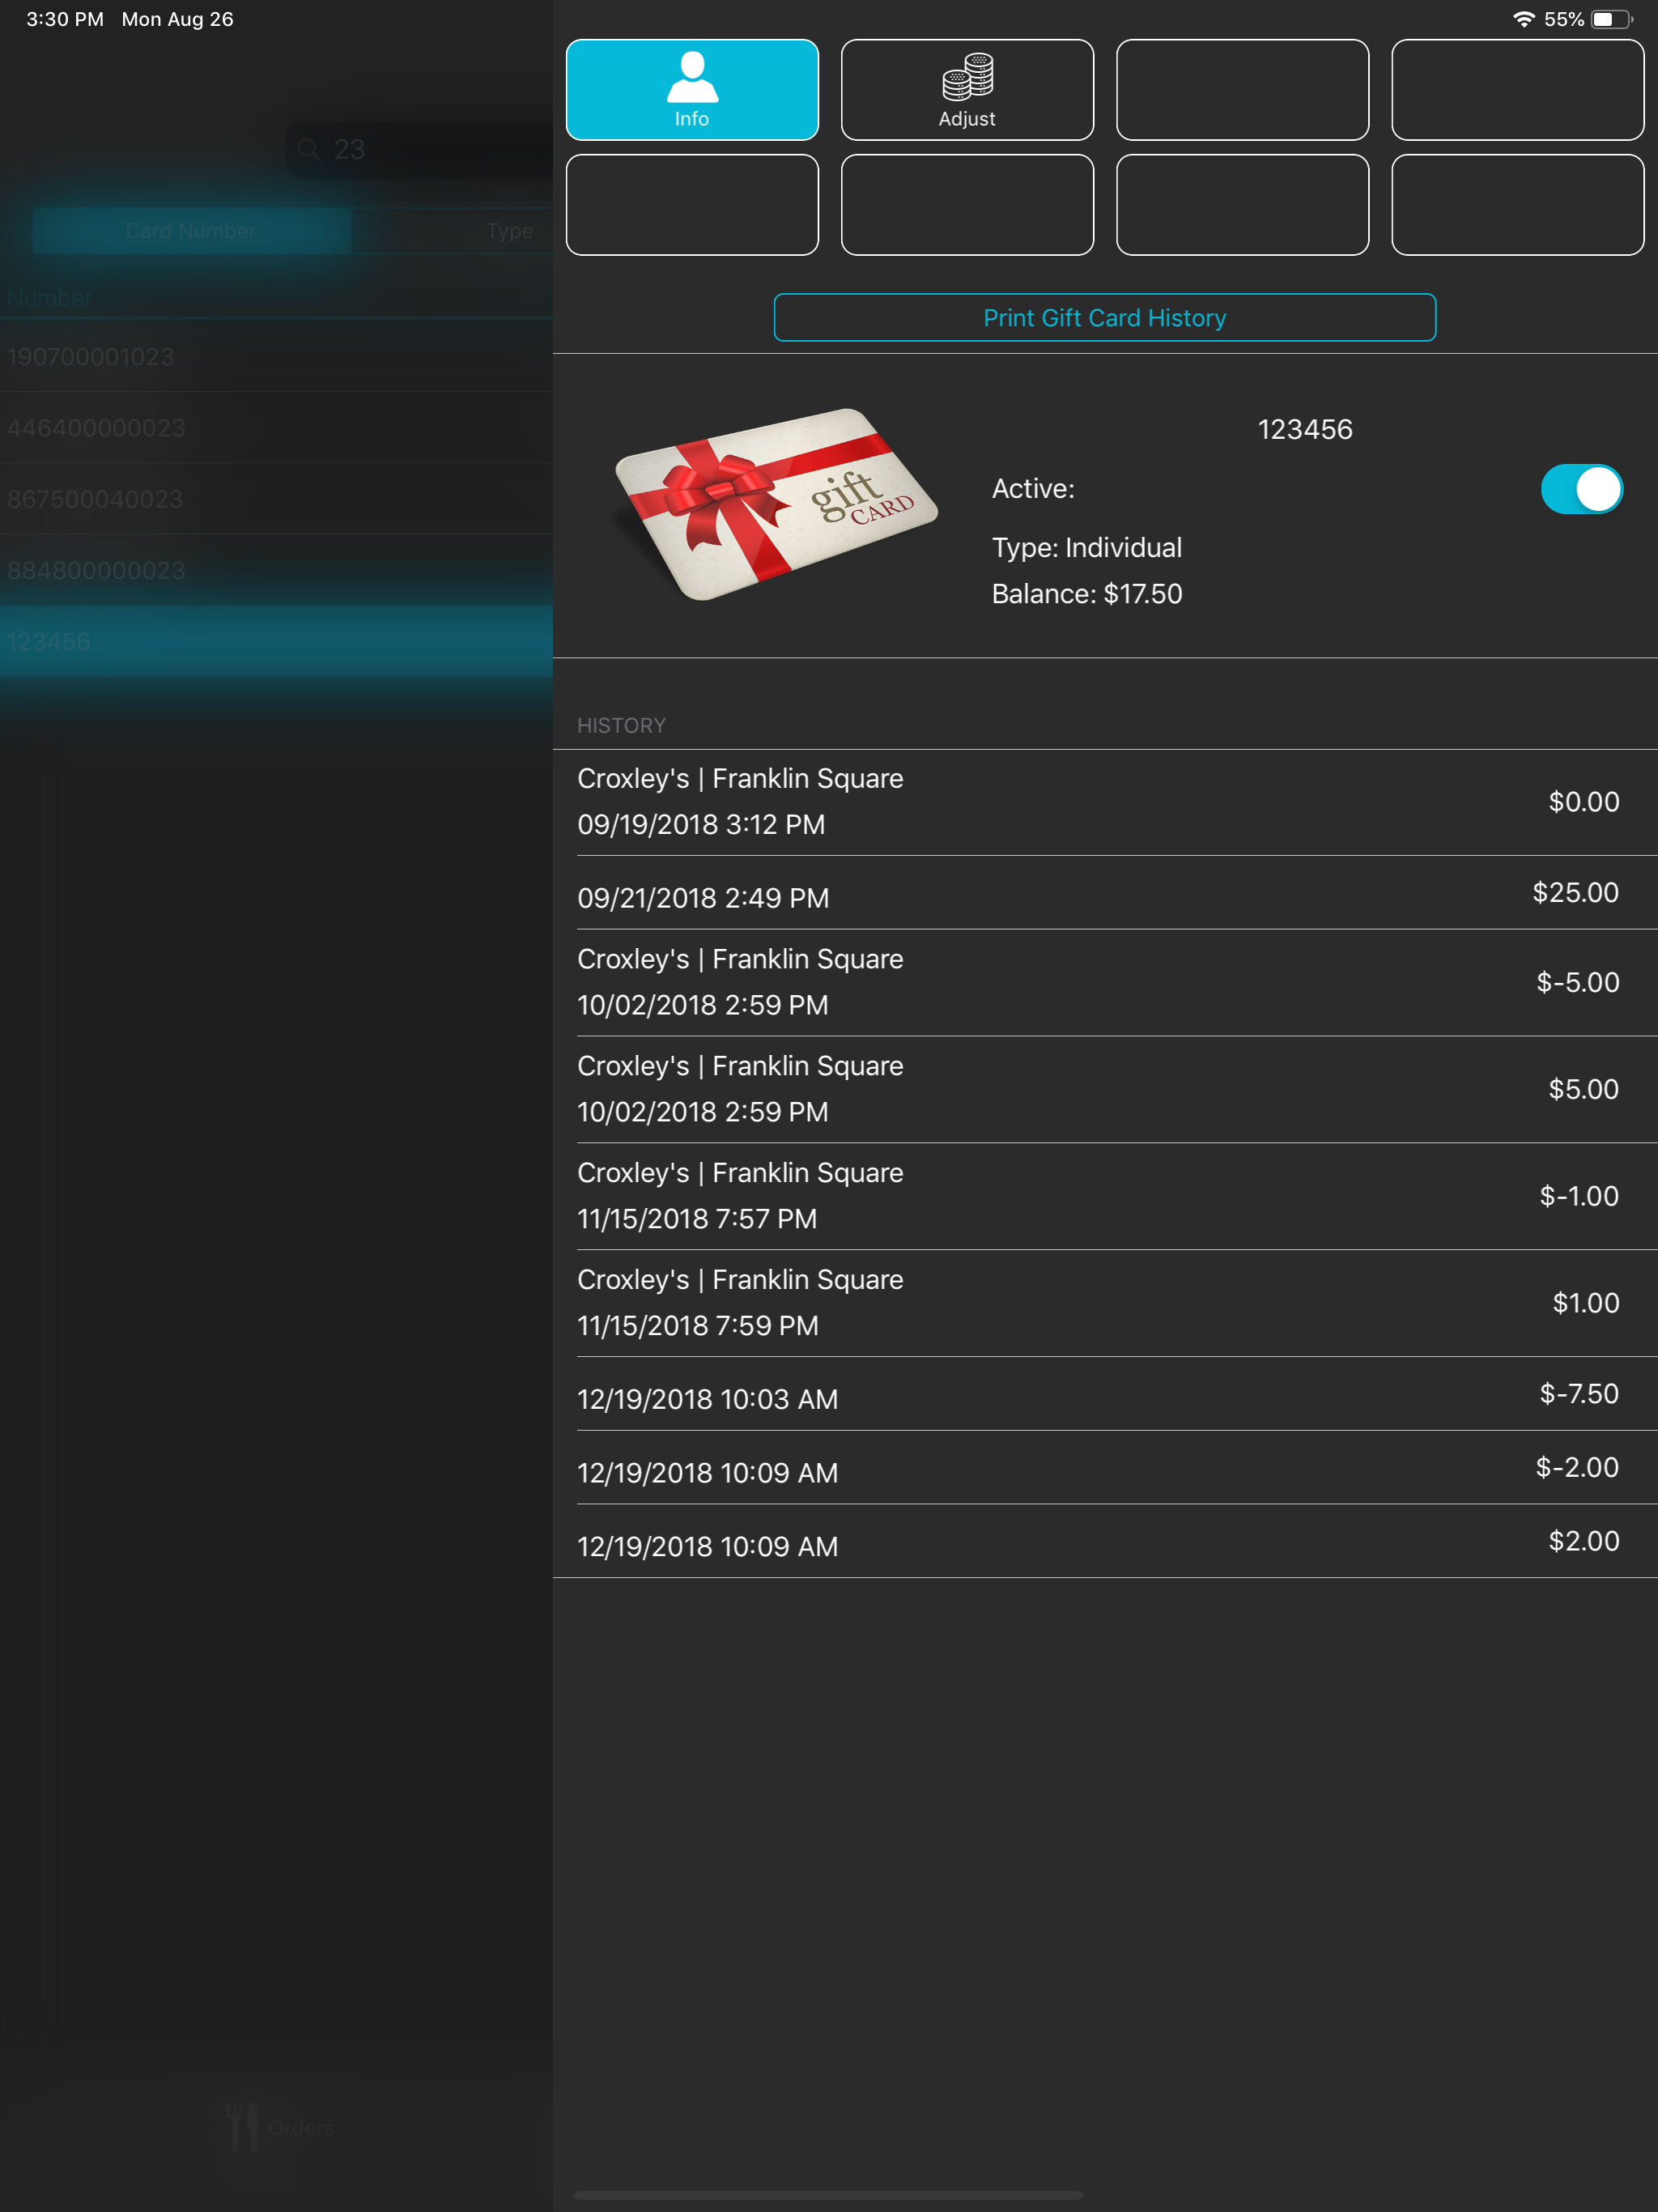Click the Balance: $17.50 label
Image resolution: width=1658 pixels, height=2212 pixels.
[x=1087, y=594]
